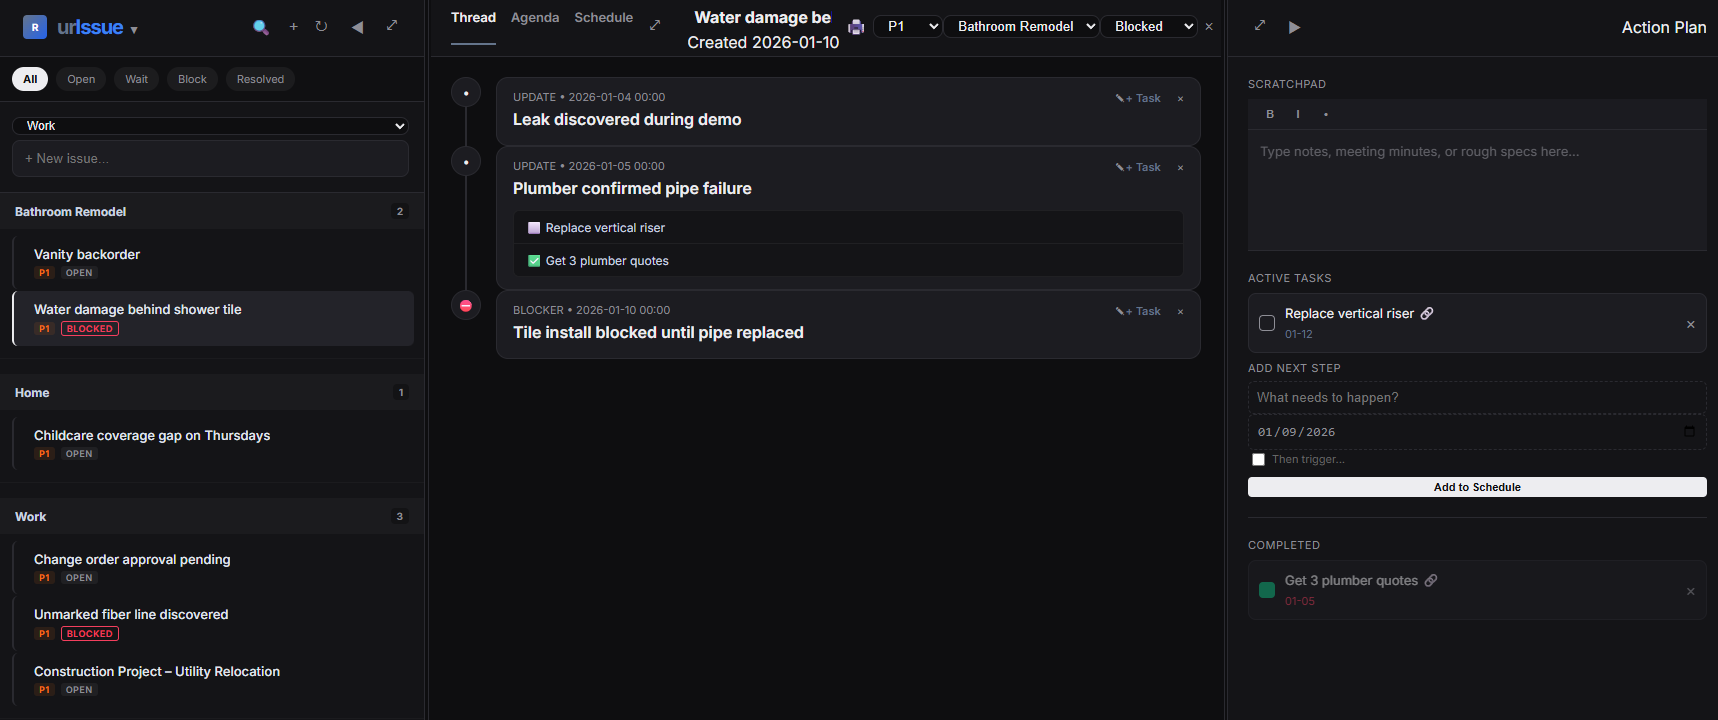Switch to the Agenda tab
The image size is (1718, 720).
535,18
